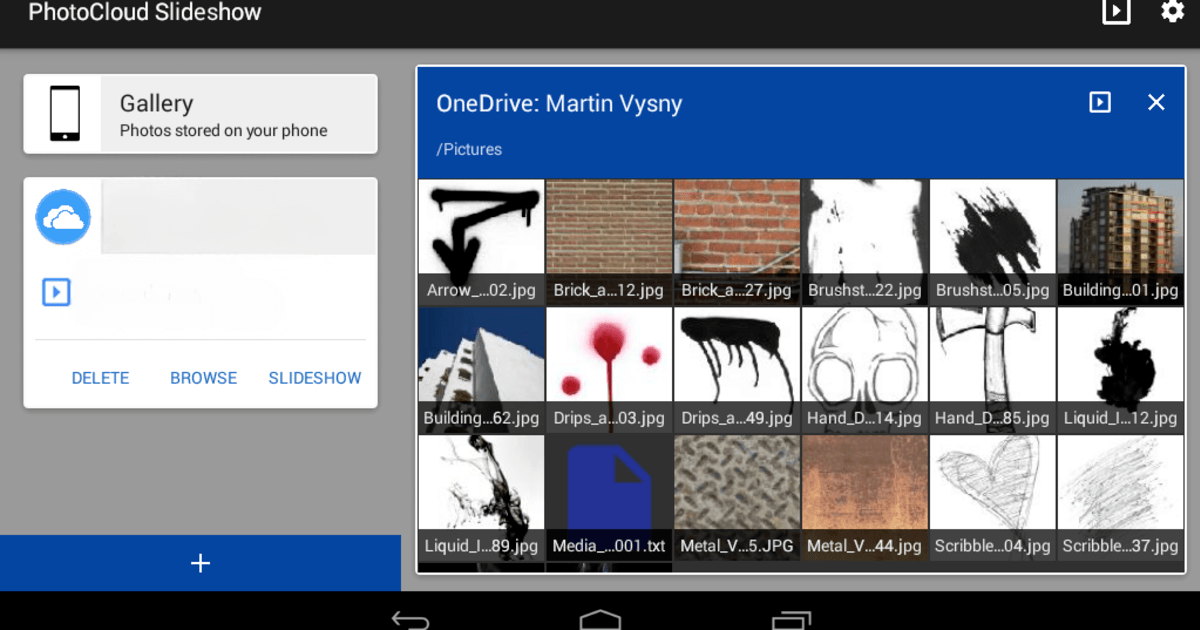
Task: Open Liquid_I...12.jpg thumbnail
Action: [1121, 370]
